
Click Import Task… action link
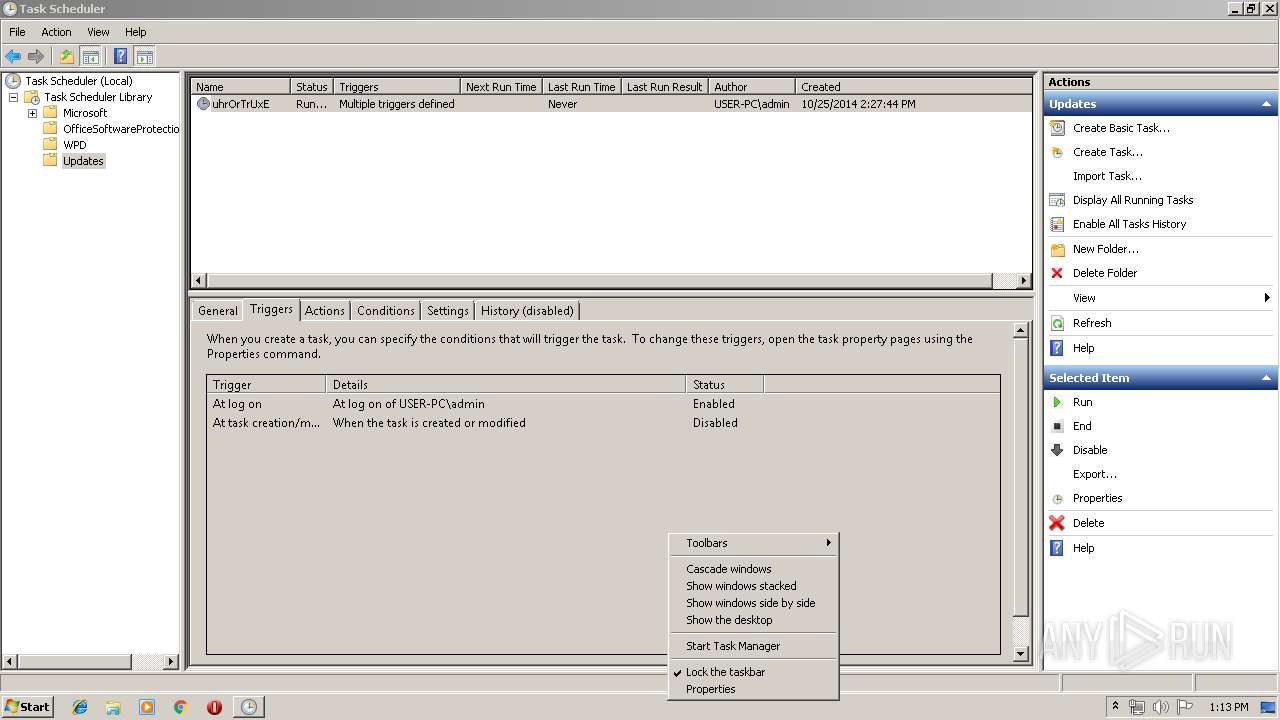(1107, 176)
